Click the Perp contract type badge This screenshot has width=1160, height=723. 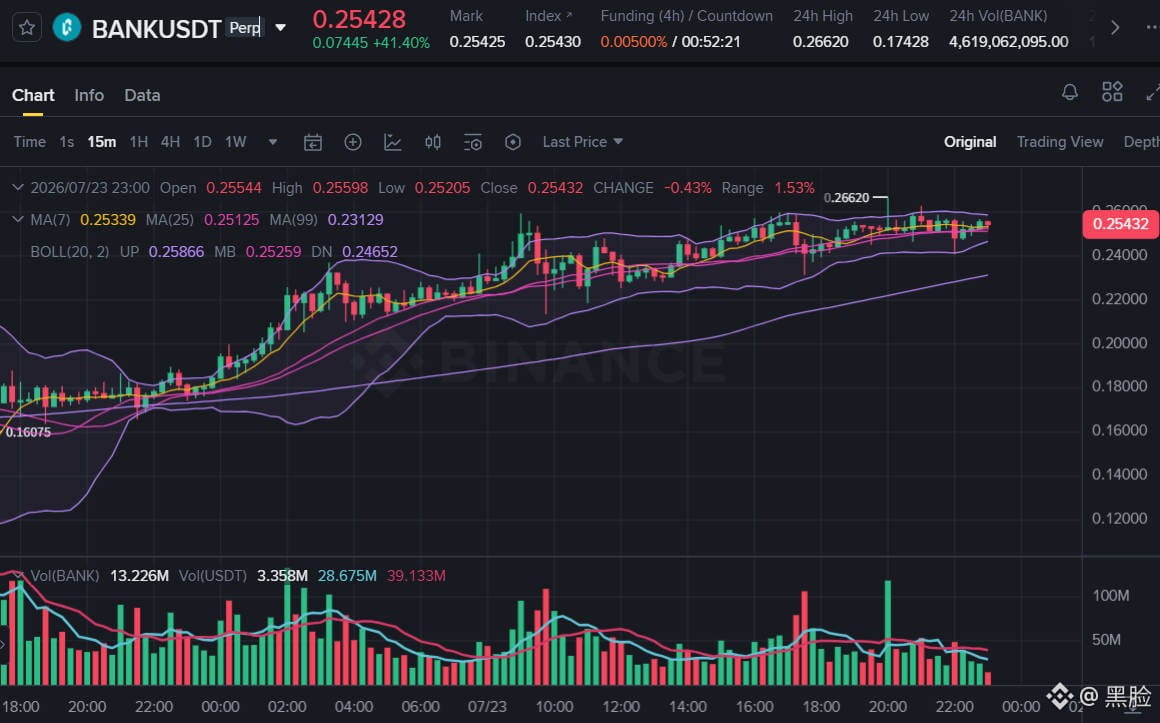click(x=244, y=28)
